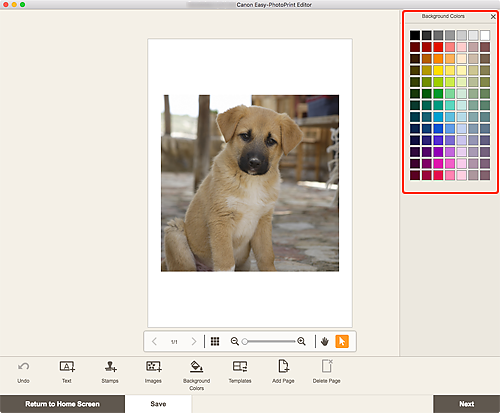Image resolution: width=500 pixels, height=413 pixels.
Task: Open the Stamps tool
Action: (x=110, y=367)
